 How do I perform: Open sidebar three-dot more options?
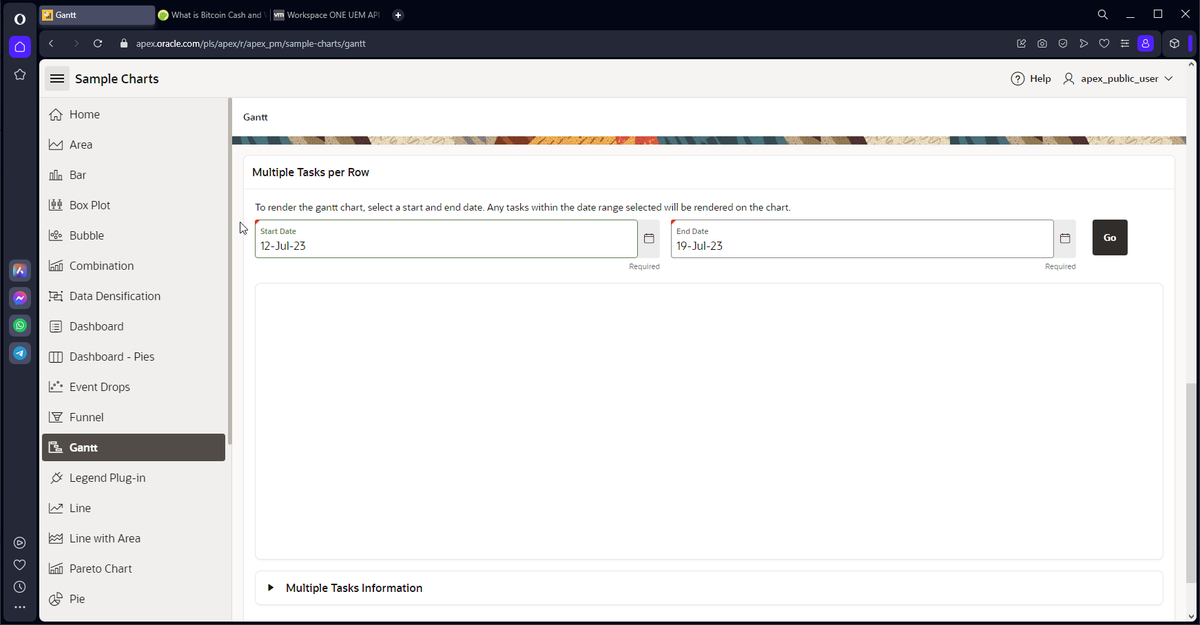pyautogui.click(x=19, y=607)
